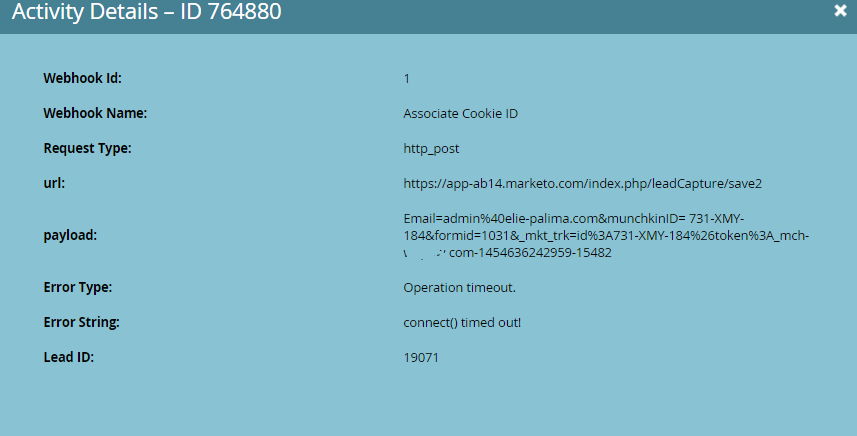This screenshot has width=857, height=436.
Task: Click the Lead ID value 19071
Action: [421, 358]
